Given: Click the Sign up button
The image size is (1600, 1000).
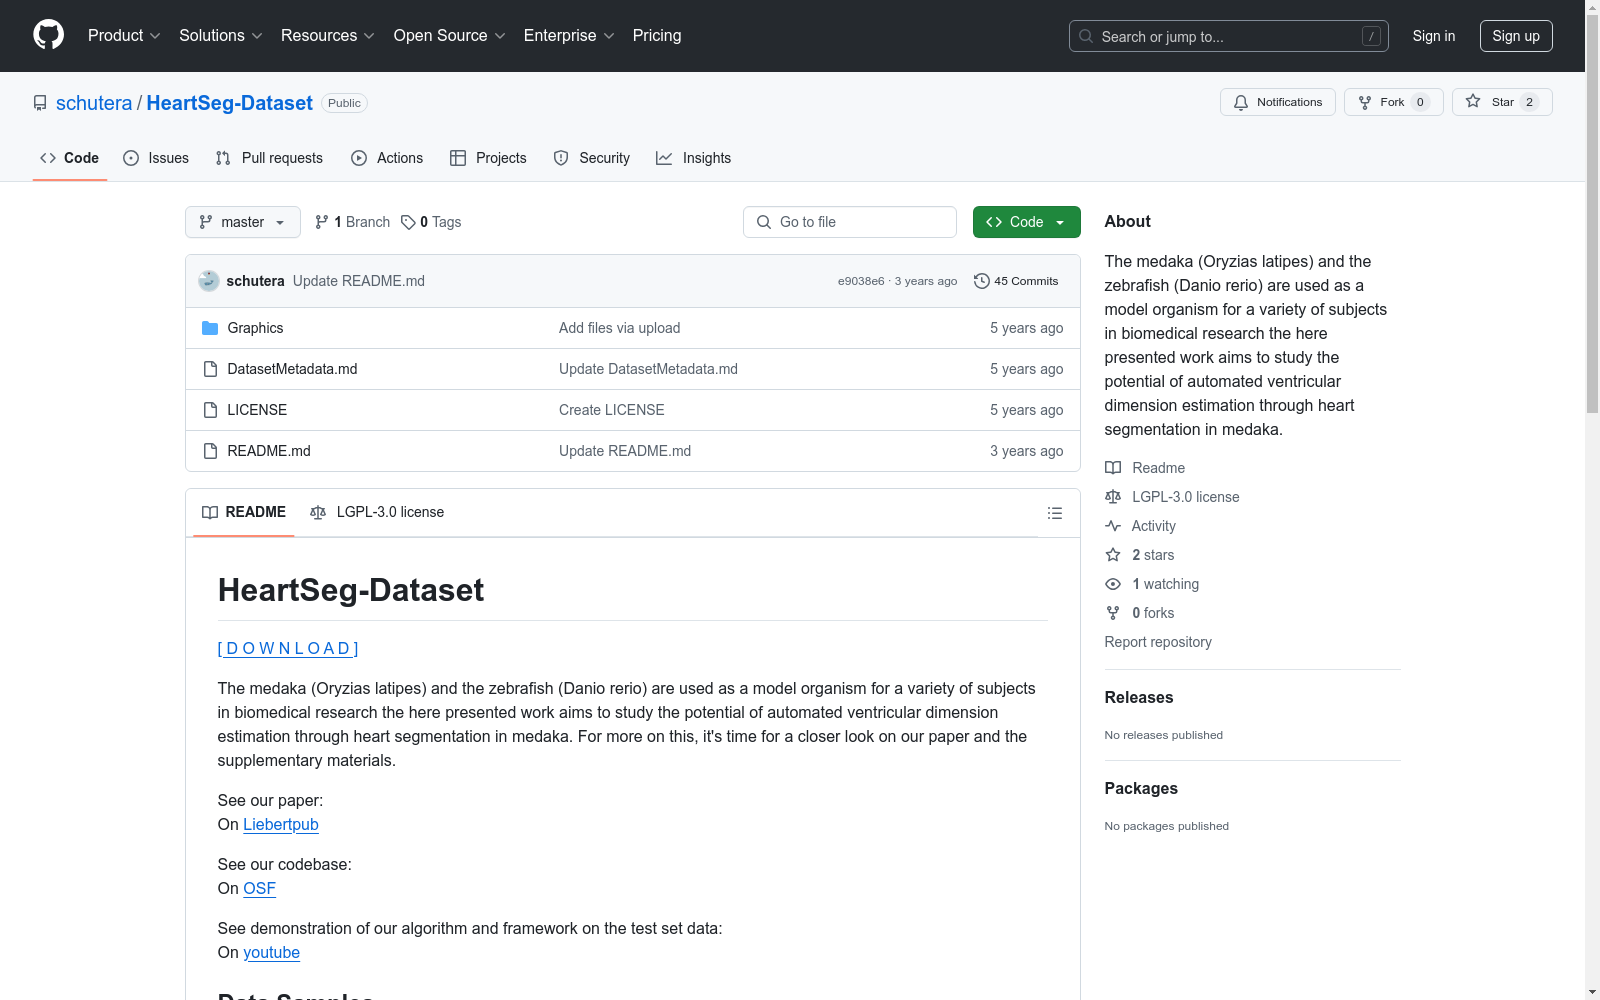Looking at the screenshot, I should (x=1516, y=36).
